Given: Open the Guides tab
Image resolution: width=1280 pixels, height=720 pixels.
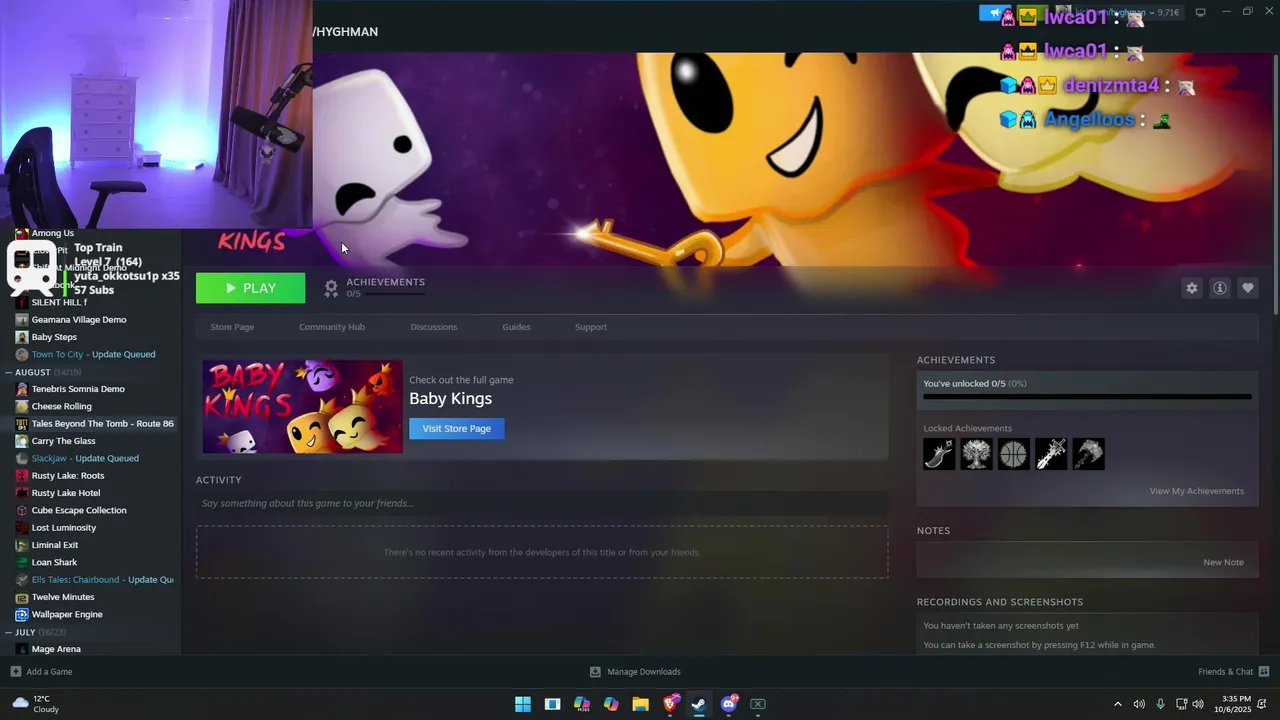Looking at the screenshot, I should (516, 327).
